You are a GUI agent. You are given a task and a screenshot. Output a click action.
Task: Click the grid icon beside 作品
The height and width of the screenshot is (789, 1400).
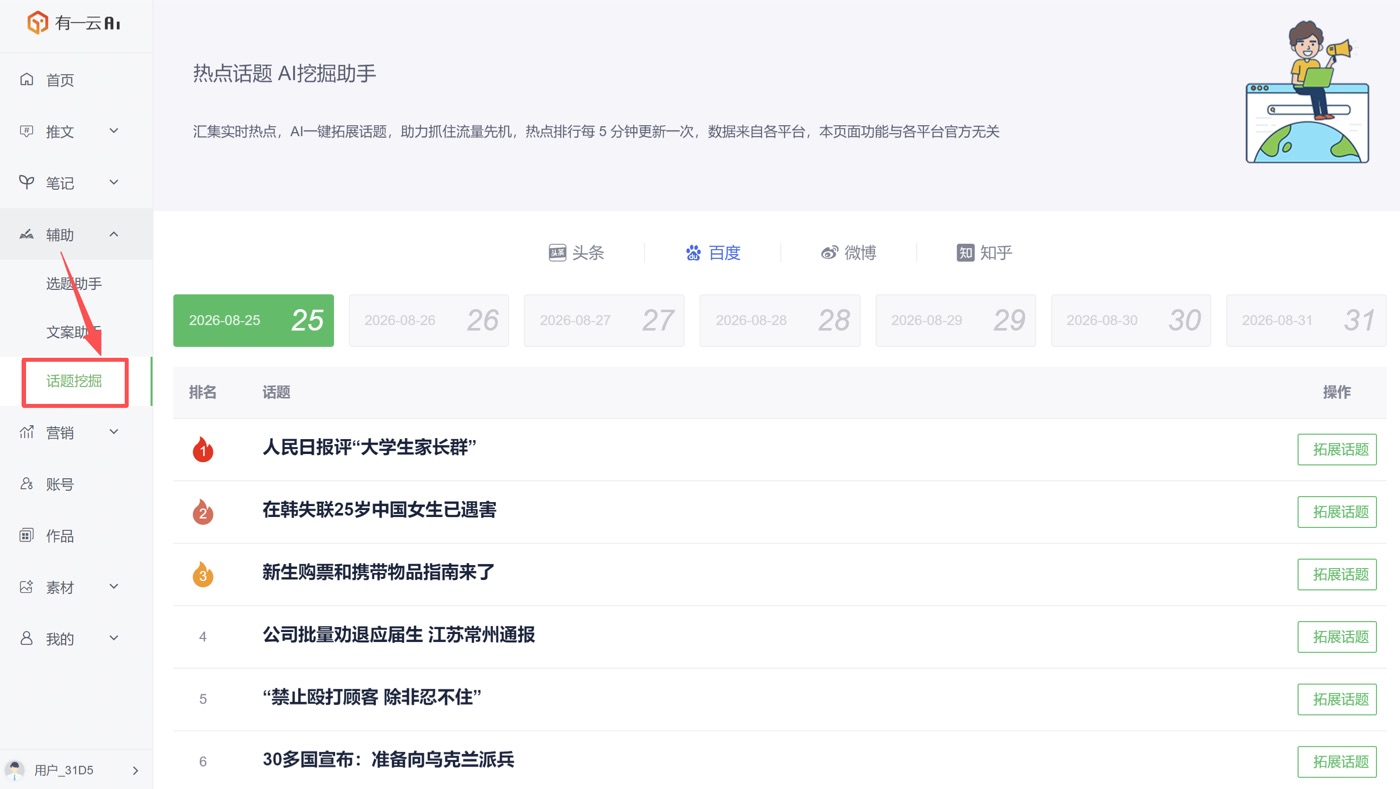click(27, 536)
